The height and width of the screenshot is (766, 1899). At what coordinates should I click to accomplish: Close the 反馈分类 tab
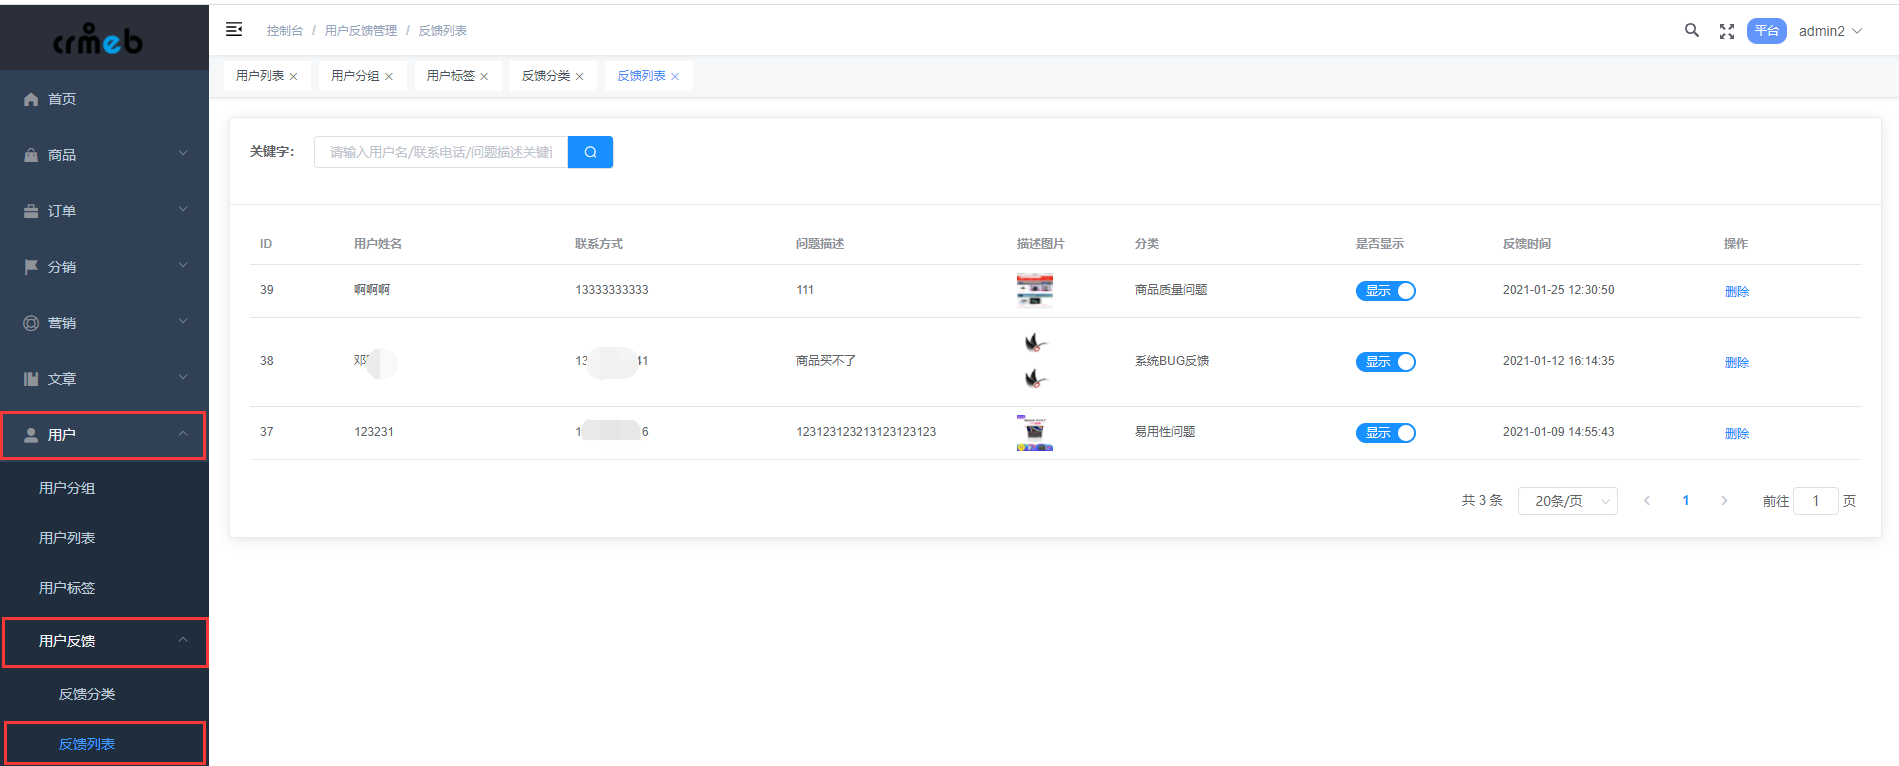(x=579, y=77)
